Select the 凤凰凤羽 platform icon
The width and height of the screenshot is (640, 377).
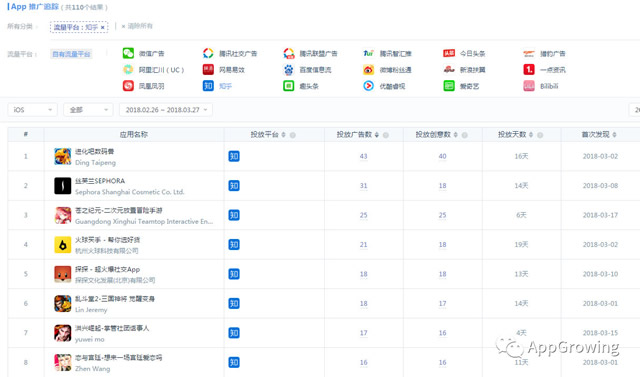pyautogui.click(x=128, y=86)
